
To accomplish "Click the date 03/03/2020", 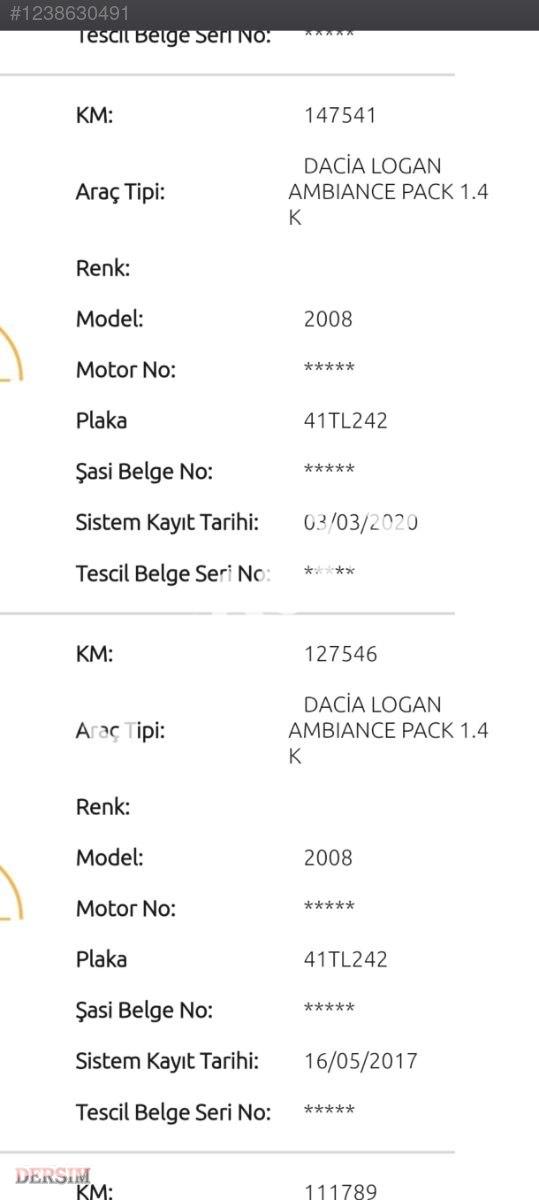I will click(x=361, y=522).
